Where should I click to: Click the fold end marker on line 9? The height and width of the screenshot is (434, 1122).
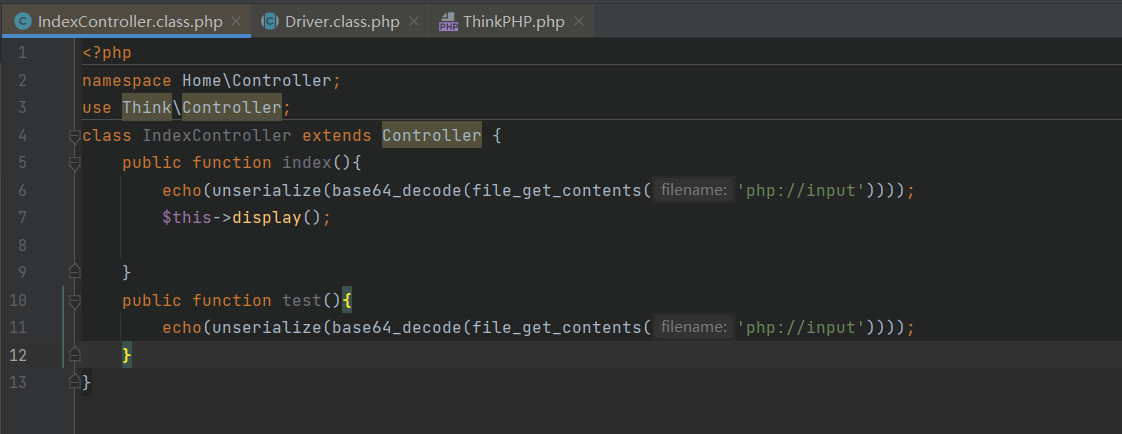click(x=74, y=271)
